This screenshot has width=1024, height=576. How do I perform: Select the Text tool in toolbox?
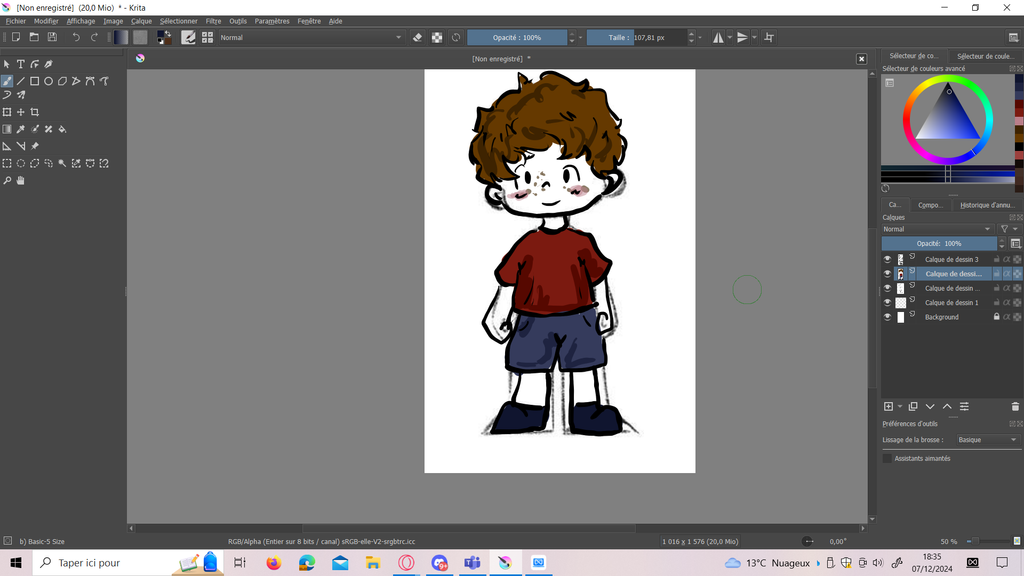(20, 64)
